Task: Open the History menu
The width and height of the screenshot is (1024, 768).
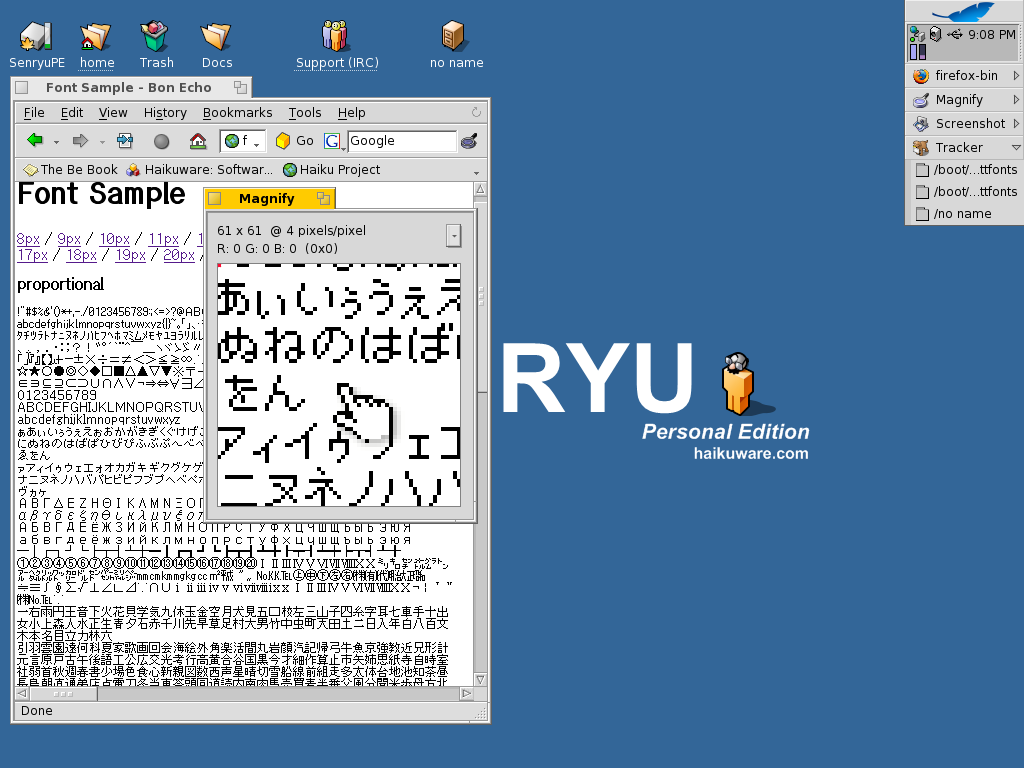Action: [x=165, y=113]
